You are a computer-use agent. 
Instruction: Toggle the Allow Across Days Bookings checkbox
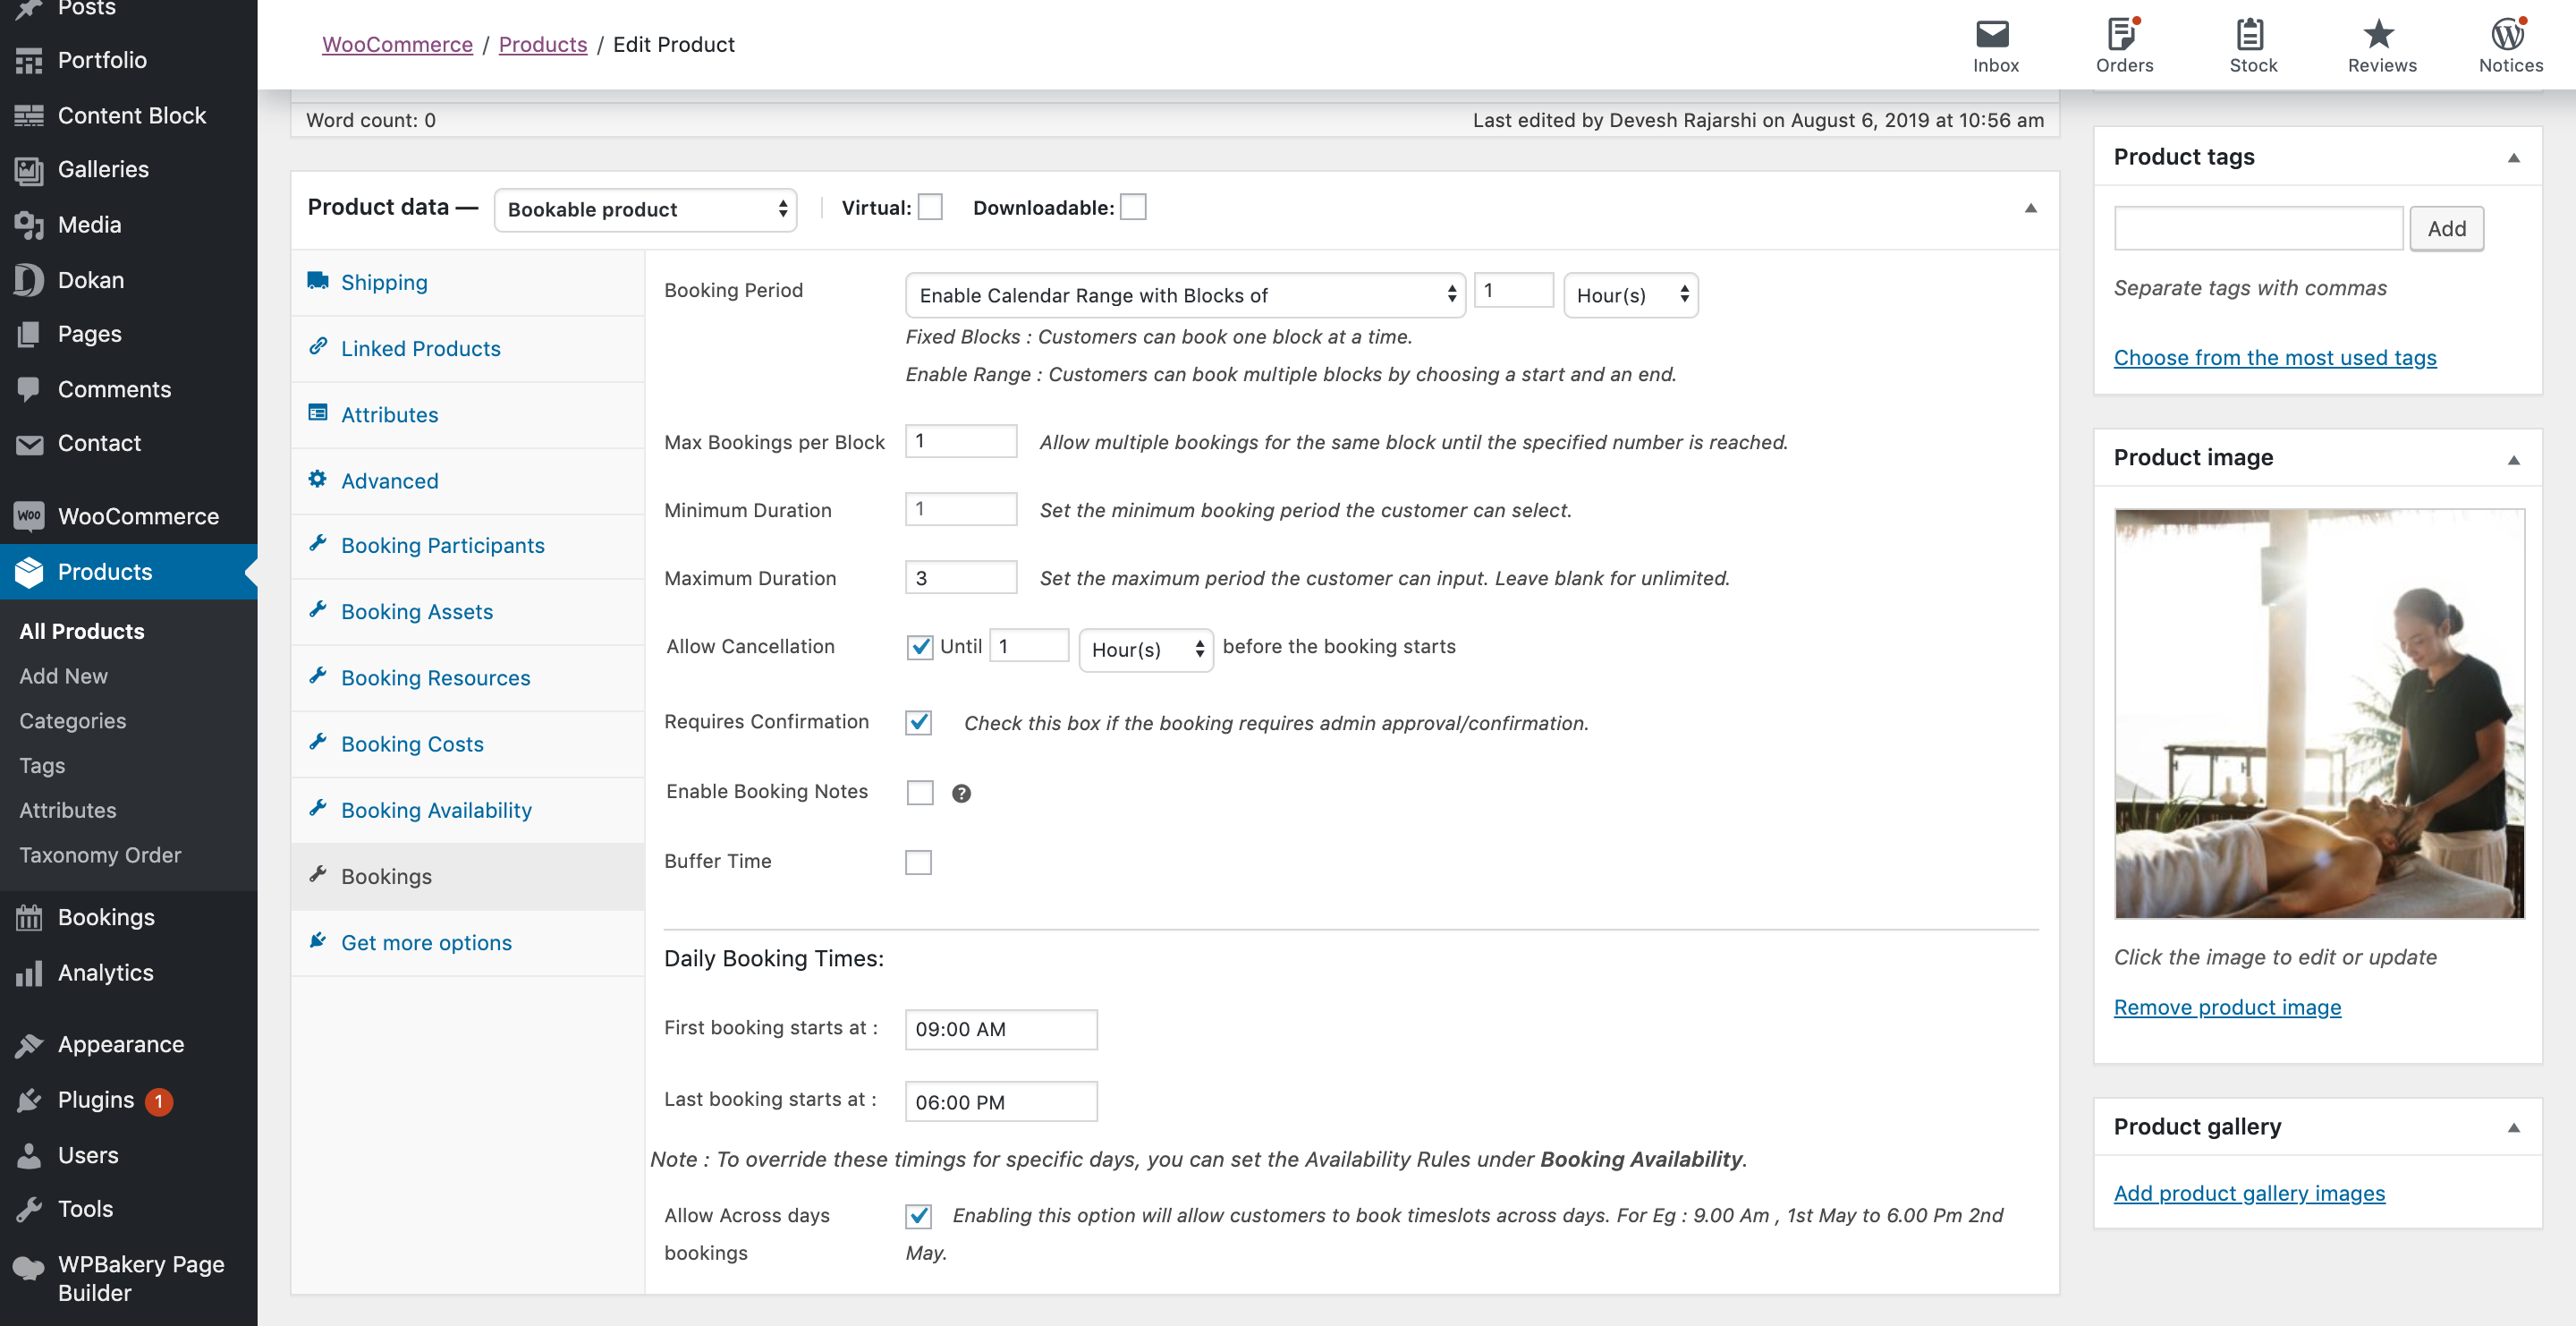pos(919,1214)
